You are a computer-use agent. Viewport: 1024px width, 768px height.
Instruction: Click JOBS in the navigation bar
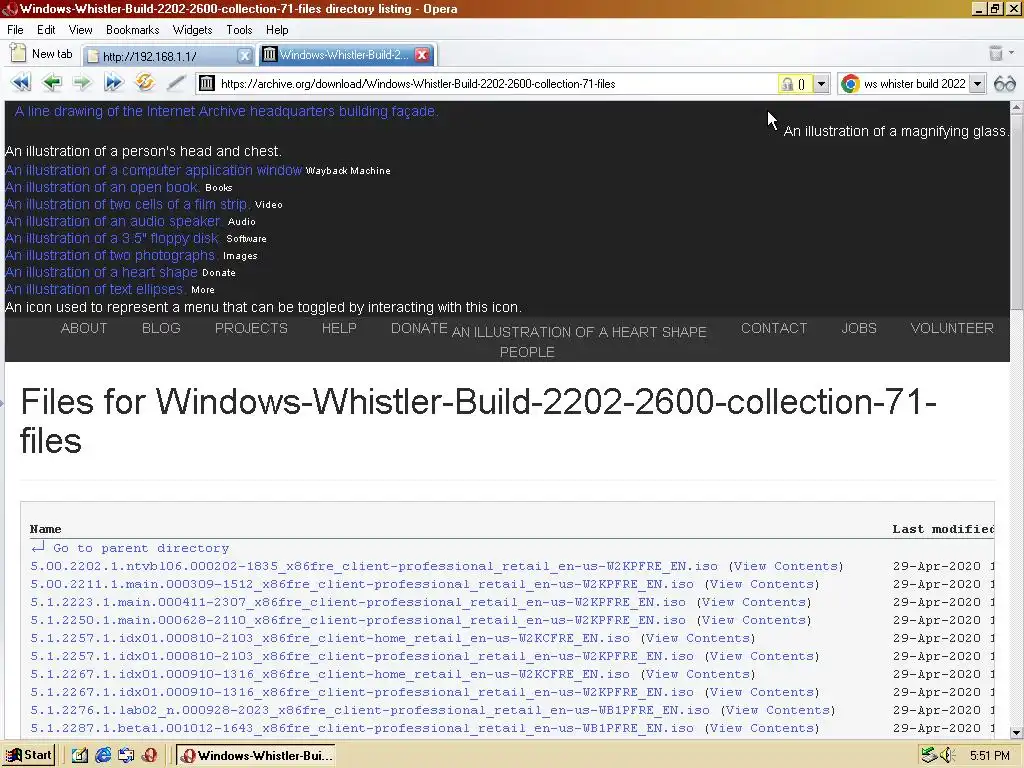tap(859, 328)
